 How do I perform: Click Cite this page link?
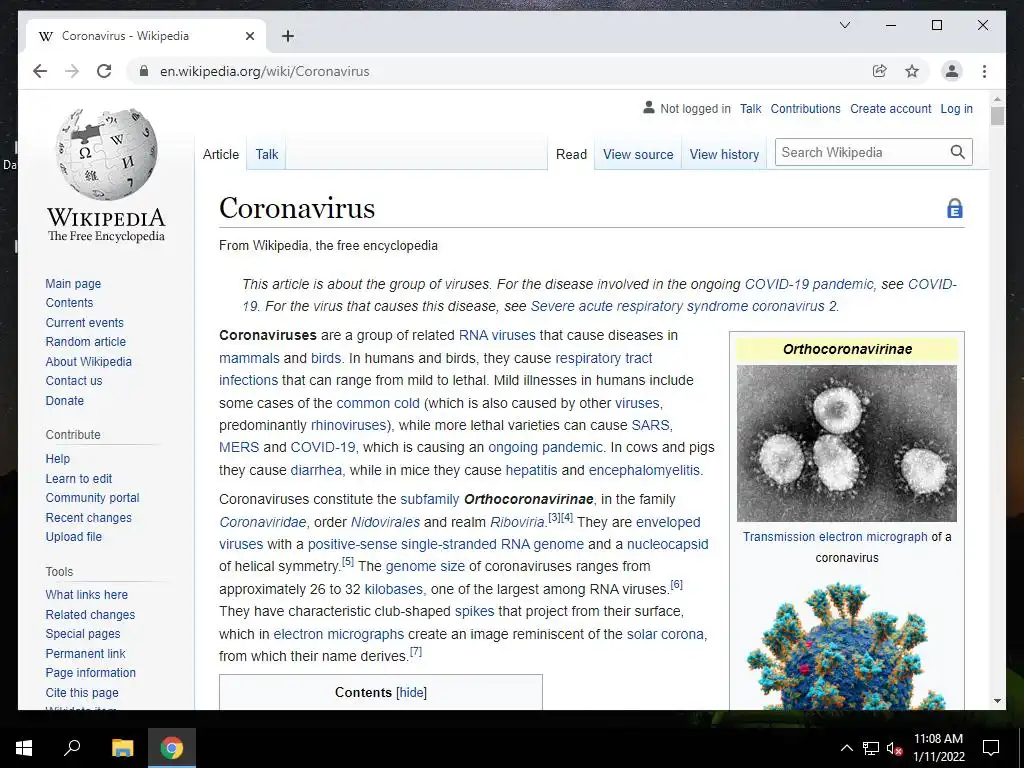pyautogui.click(x=82, y=692)
